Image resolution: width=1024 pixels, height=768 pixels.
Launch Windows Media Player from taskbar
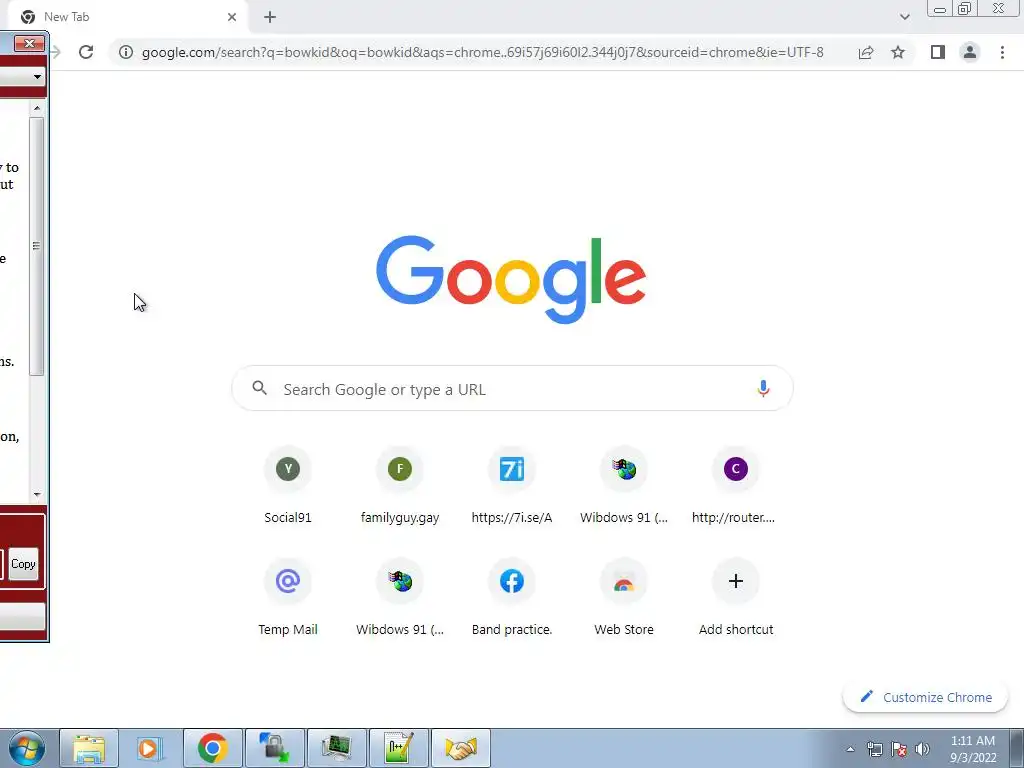[150, 748]
